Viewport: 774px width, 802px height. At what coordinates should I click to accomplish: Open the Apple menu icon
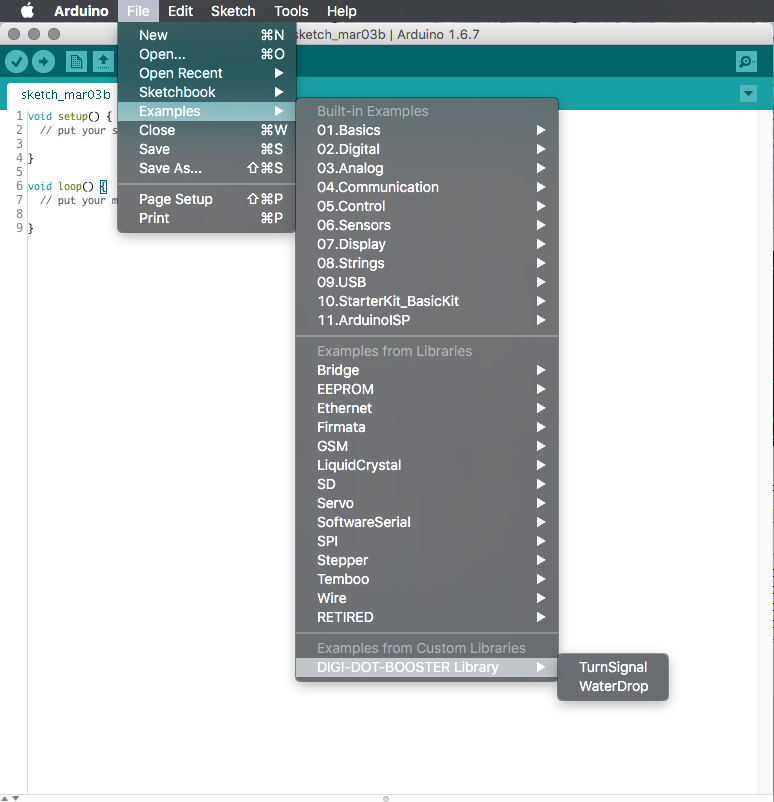pos(27,11)
